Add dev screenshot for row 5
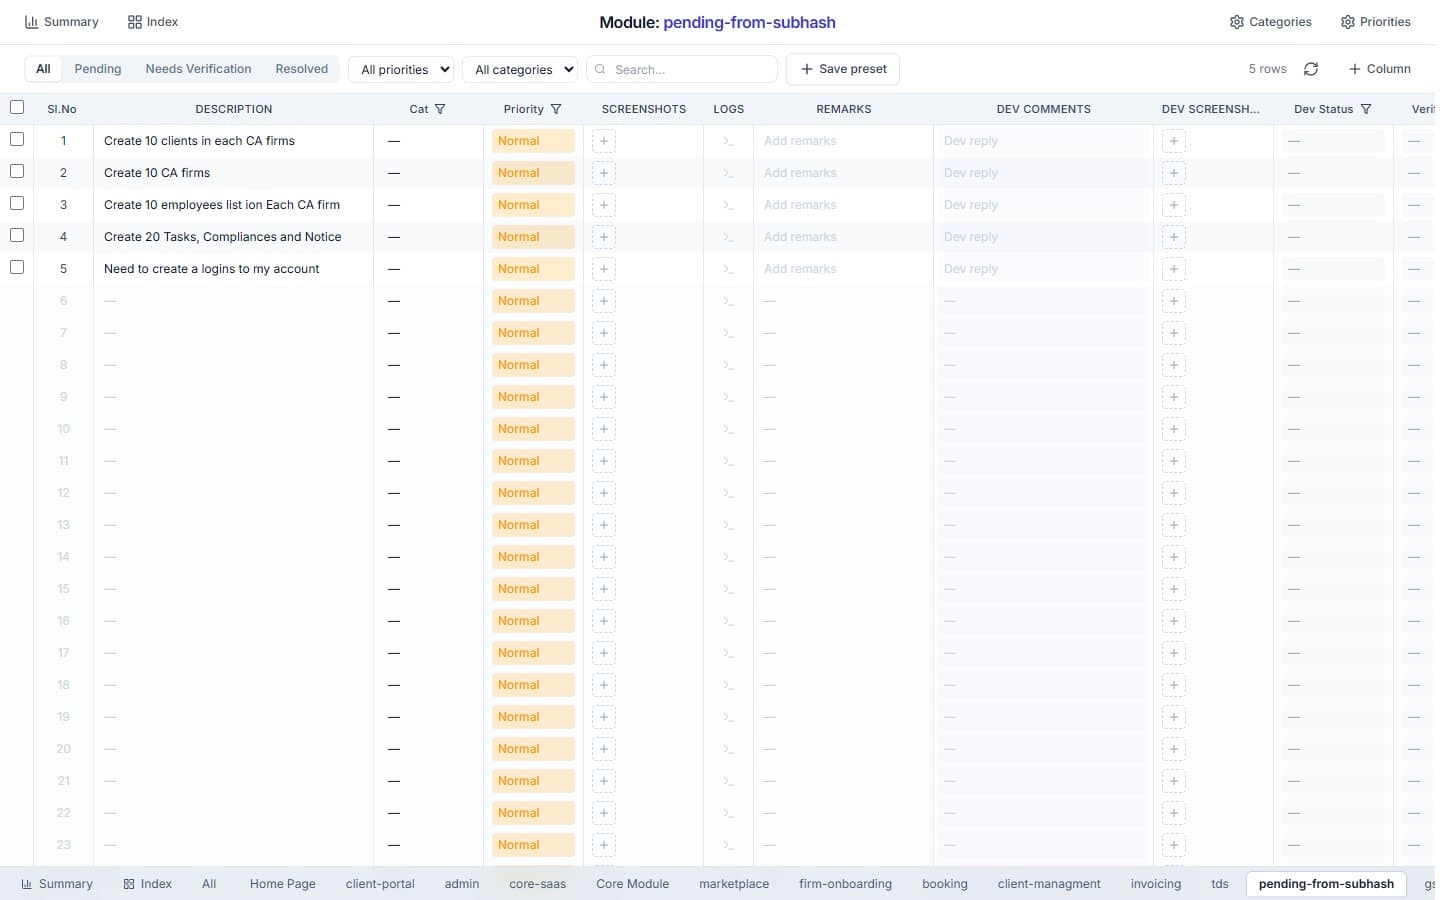 coord(1174,269)
